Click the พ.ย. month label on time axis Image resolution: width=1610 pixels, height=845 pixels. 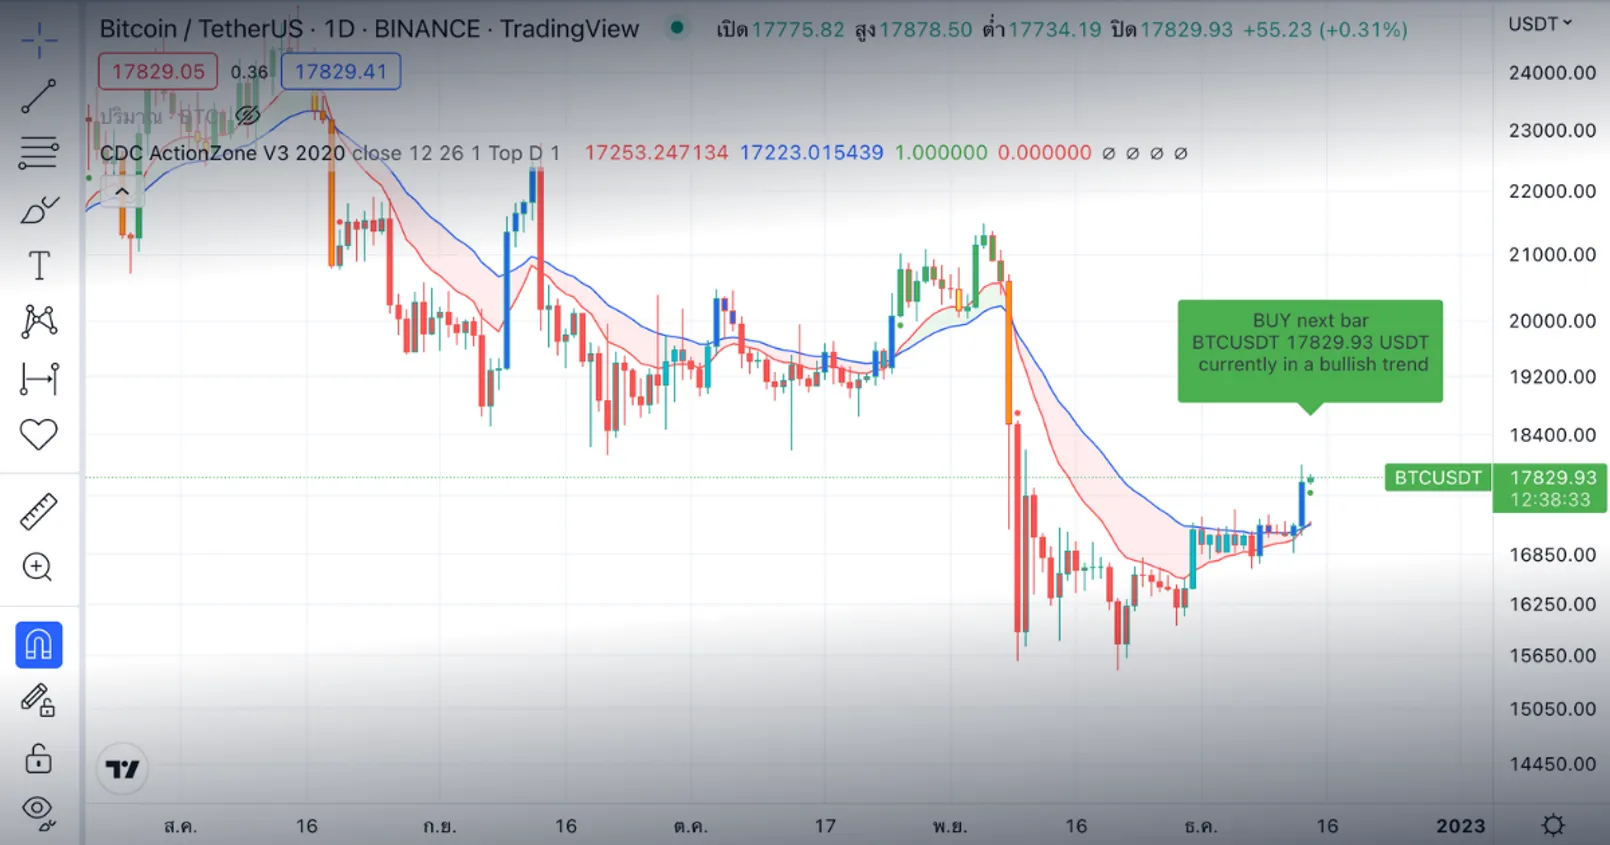pyautogui.click(x=949, y=826)
